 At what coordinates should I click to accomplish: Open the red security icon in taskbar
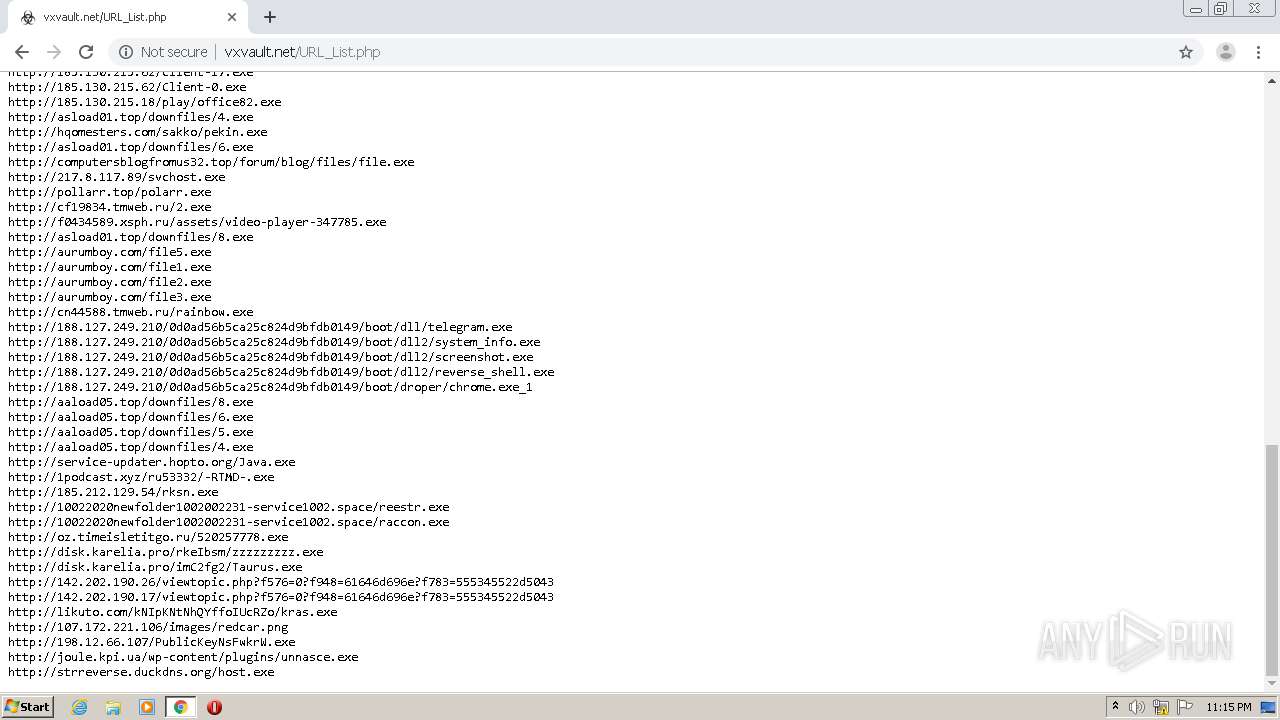[x=214, y=707]
